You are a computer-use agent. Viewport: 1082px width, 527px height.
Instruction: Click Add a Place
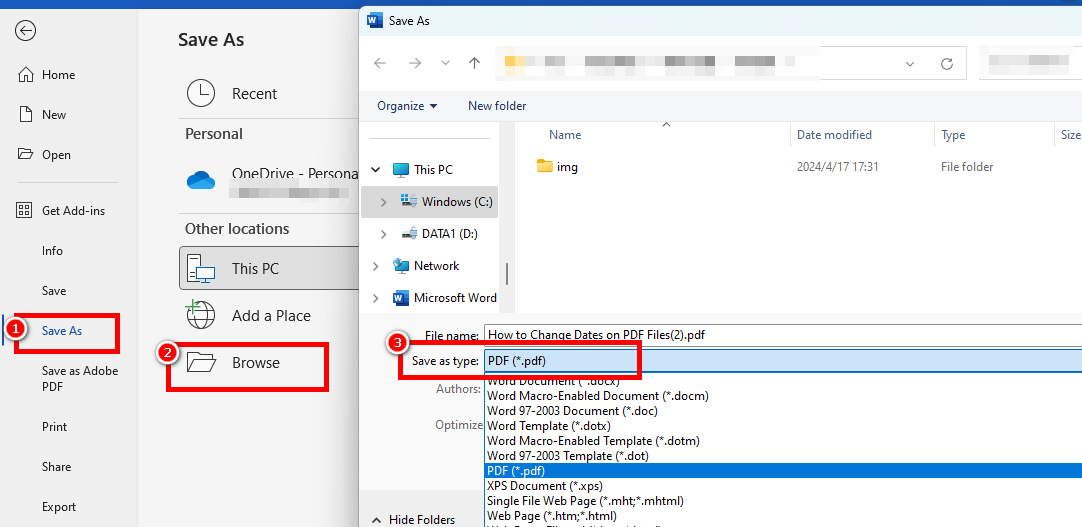269,316
